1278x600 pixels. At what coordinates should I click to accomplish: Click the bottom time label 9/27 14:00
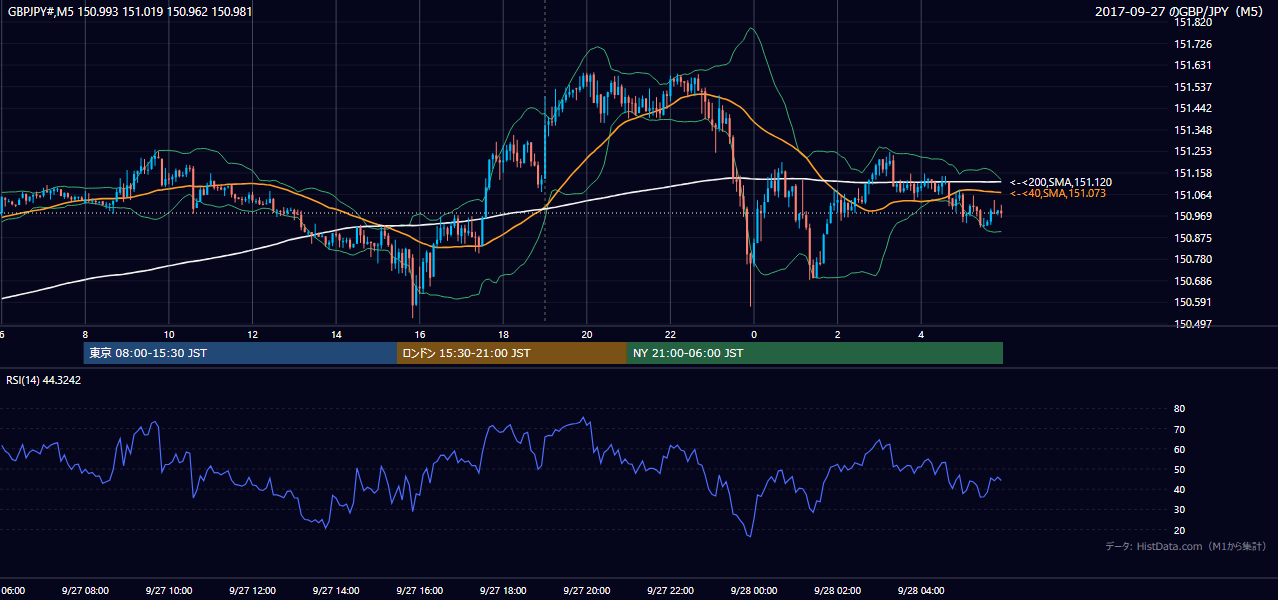pos(336,590)
